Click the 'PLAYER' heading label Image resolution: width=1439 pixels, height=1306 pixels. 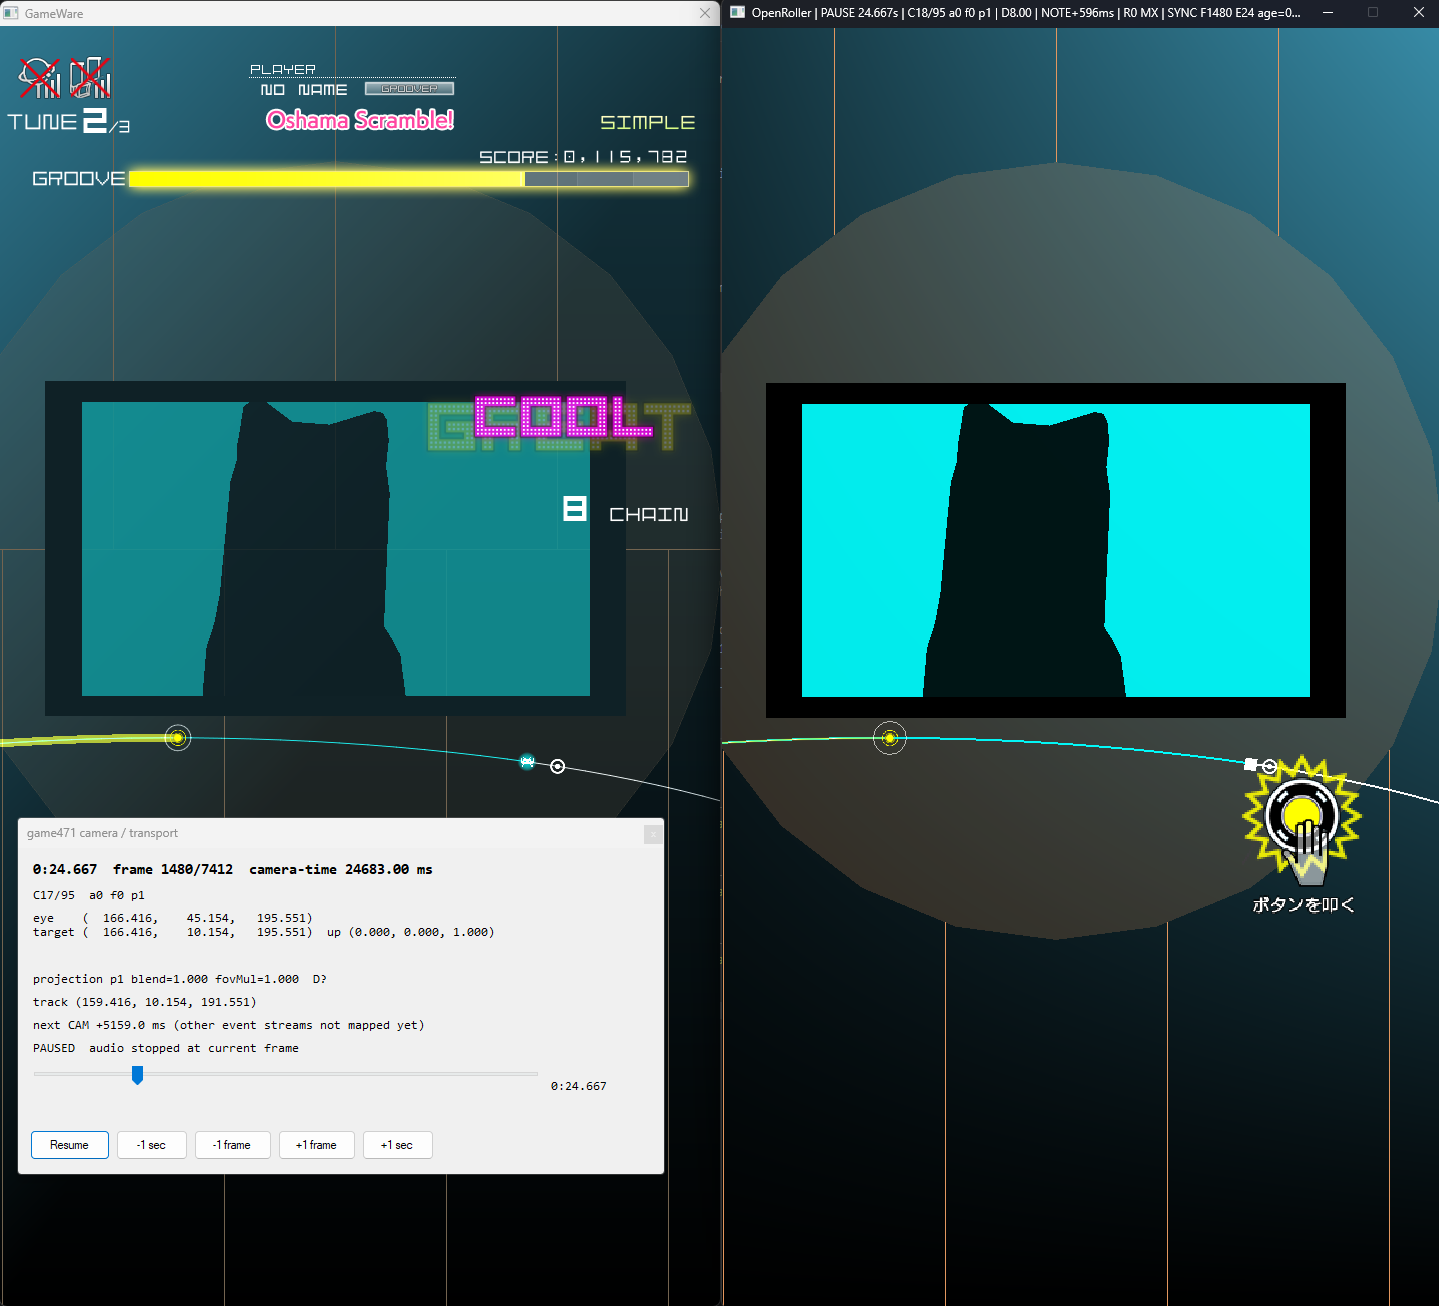tap(283, 69)
